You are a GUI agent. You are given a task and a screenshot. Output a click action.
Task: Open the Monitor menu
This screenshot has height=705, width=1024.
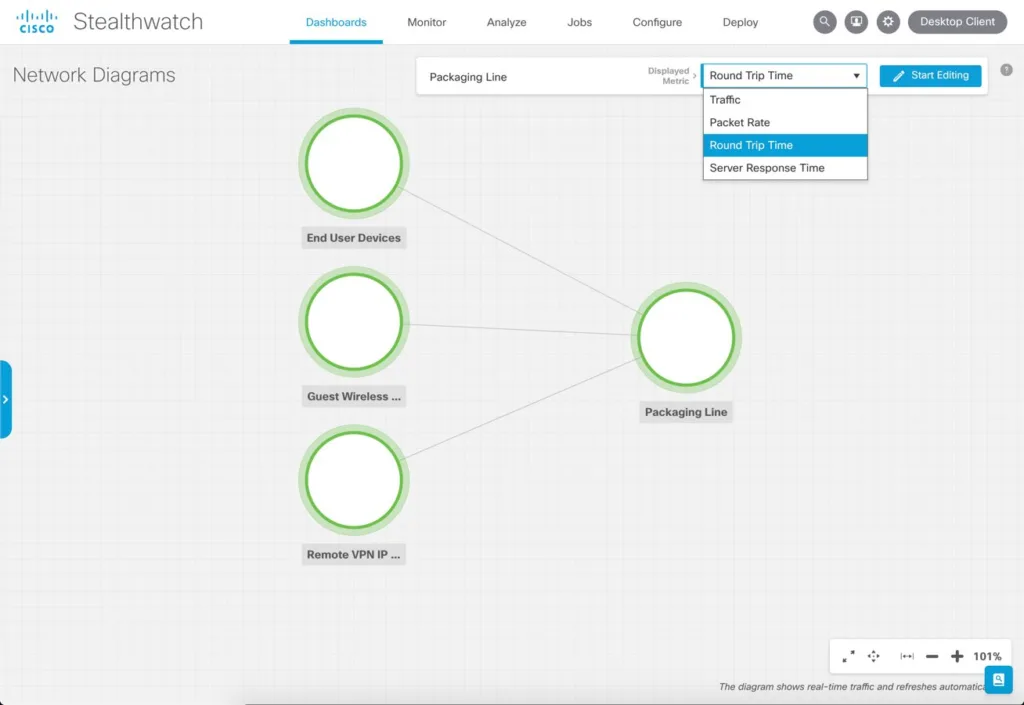426,22
